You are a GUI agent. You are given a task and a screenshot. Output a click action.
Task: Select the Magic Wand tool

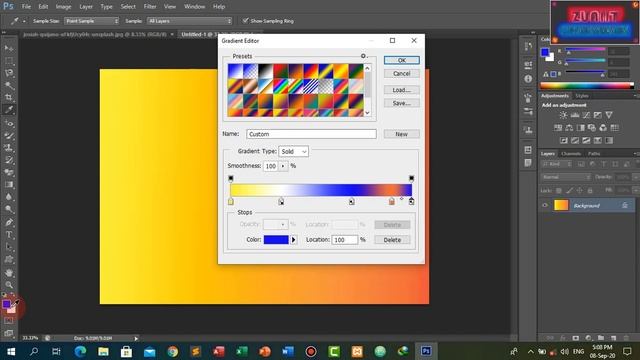pos(9,85)
